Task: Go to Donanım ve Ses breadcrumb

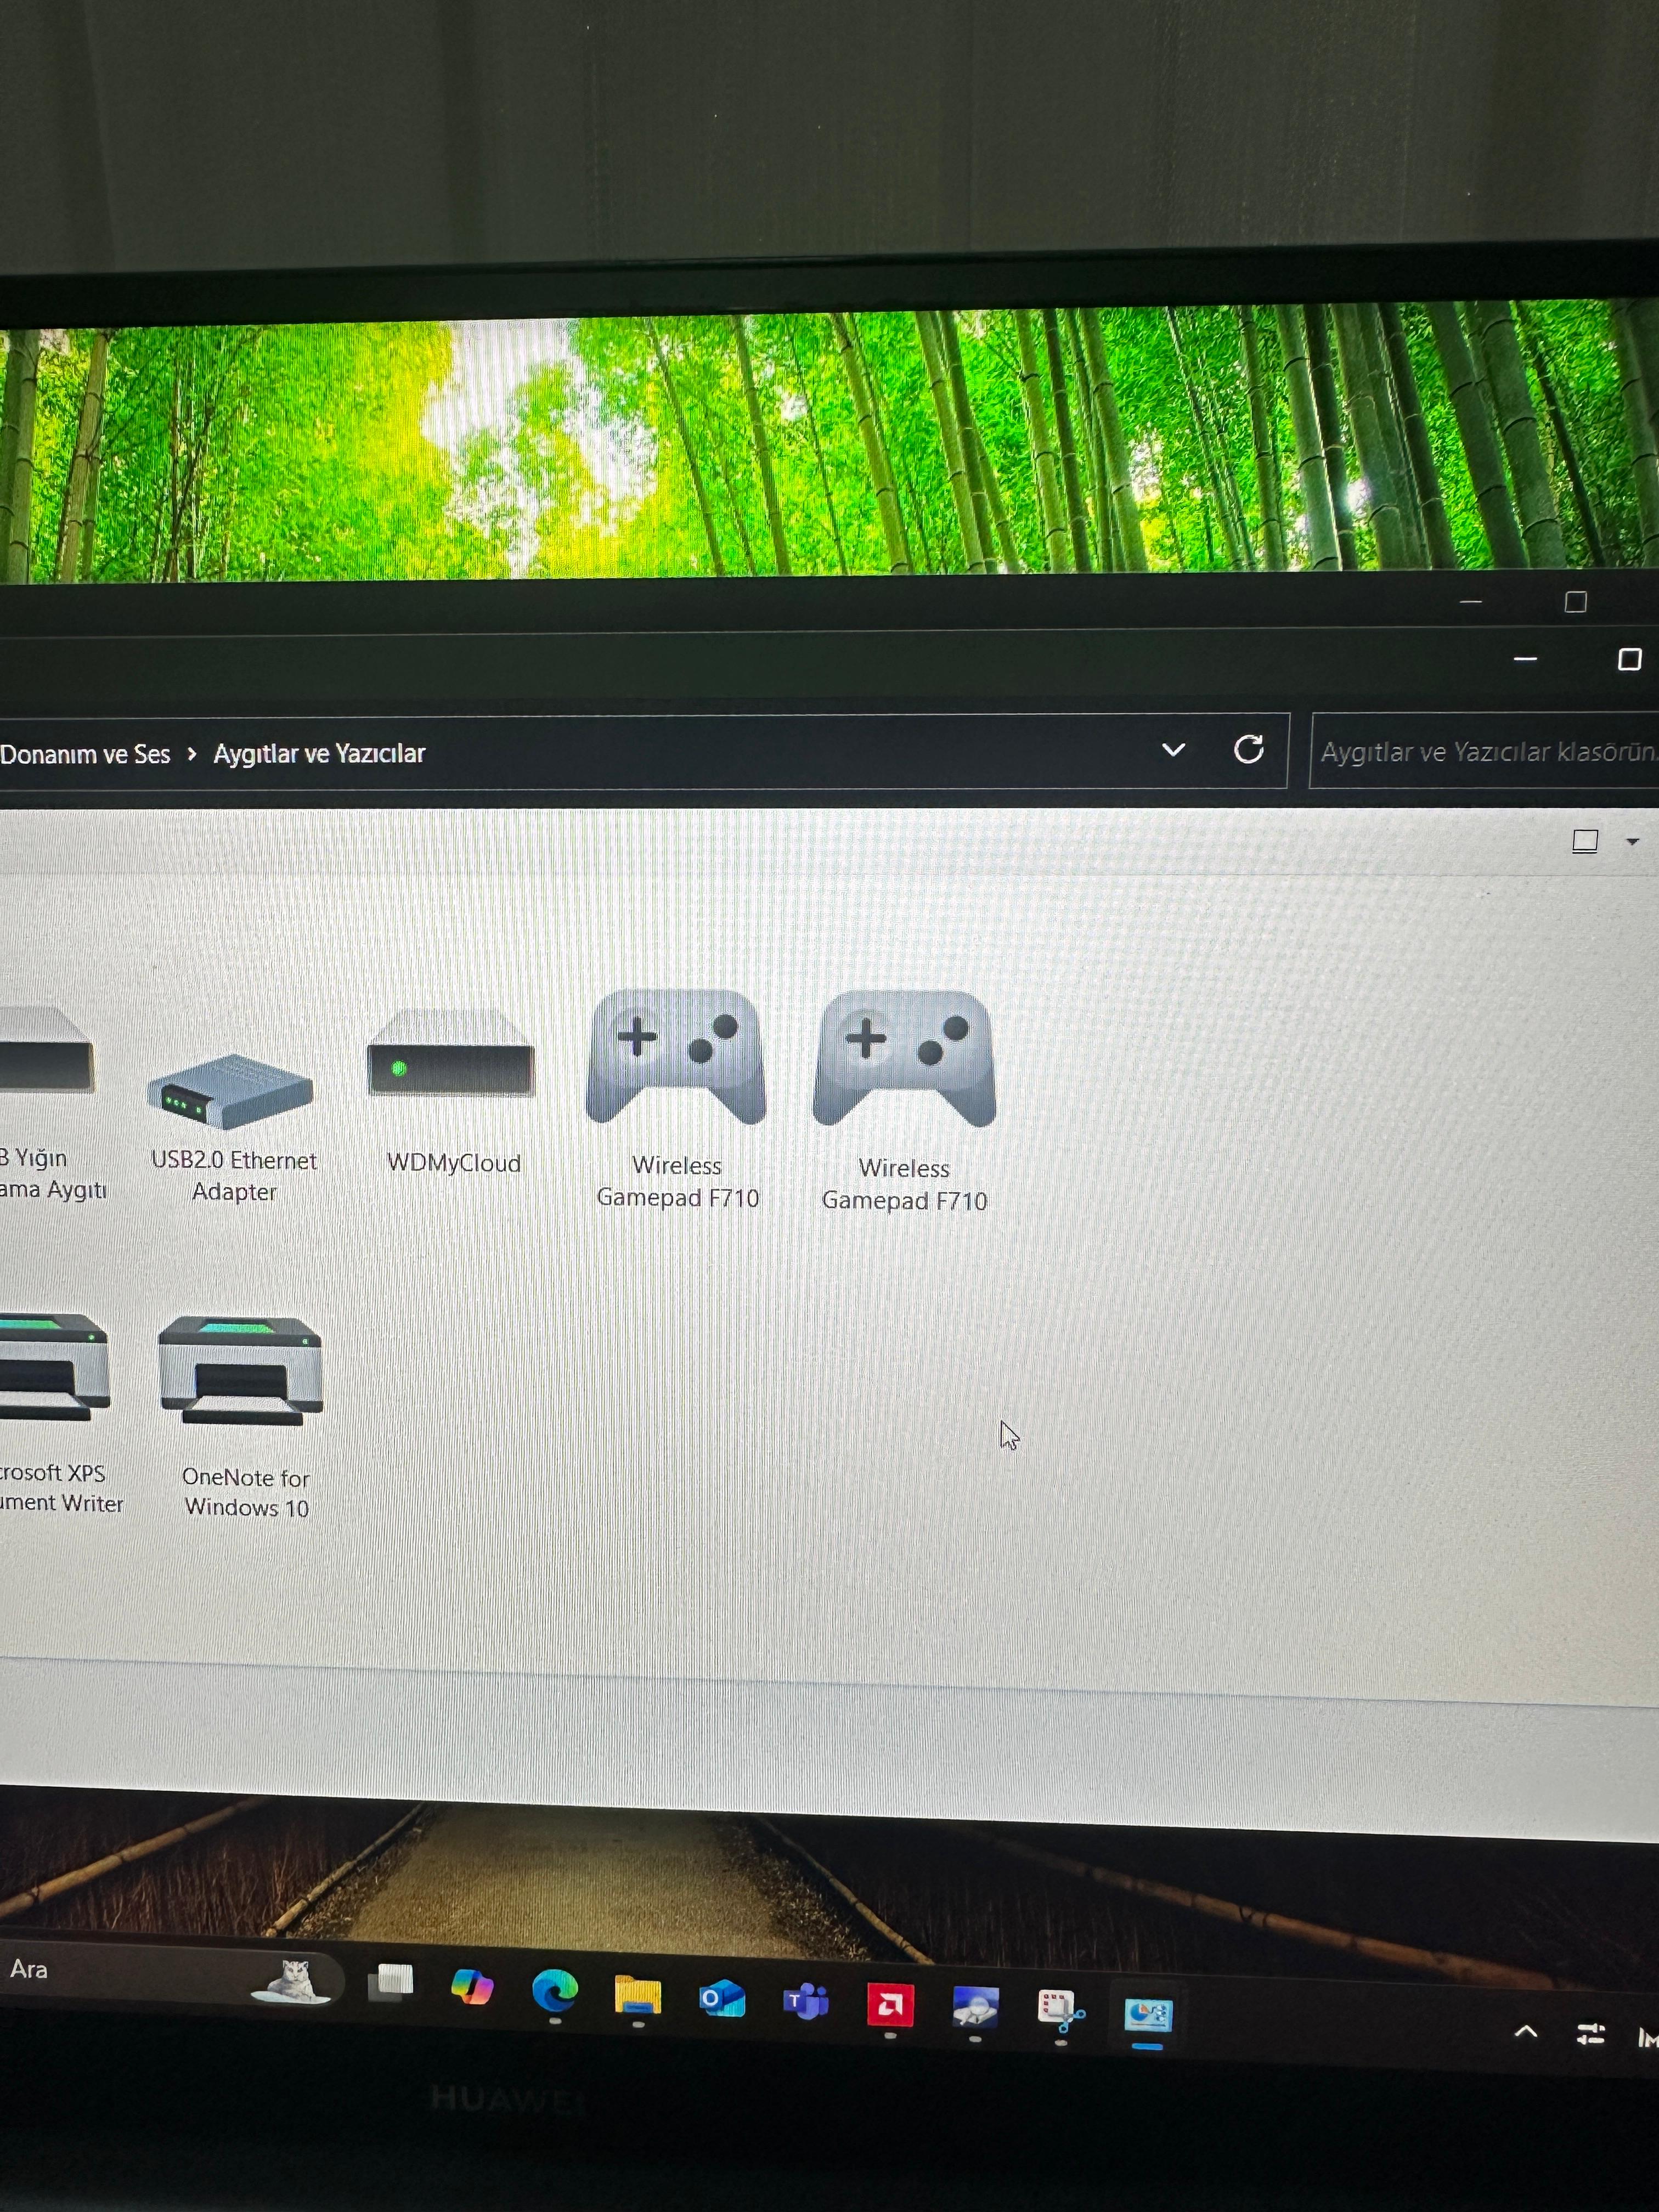Action: pos(85,754)
